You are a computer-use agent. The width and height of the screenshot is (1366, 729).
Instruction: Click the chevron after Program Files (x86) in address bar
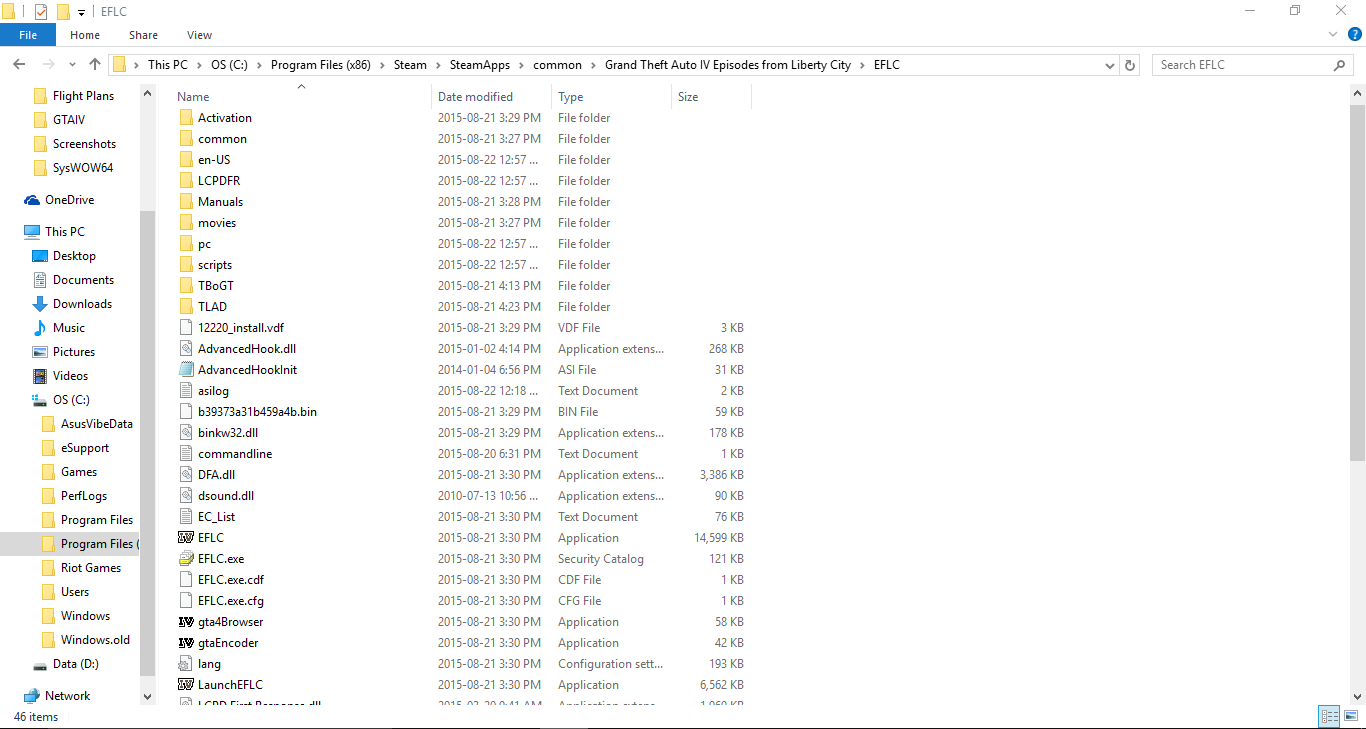[382, 65]
